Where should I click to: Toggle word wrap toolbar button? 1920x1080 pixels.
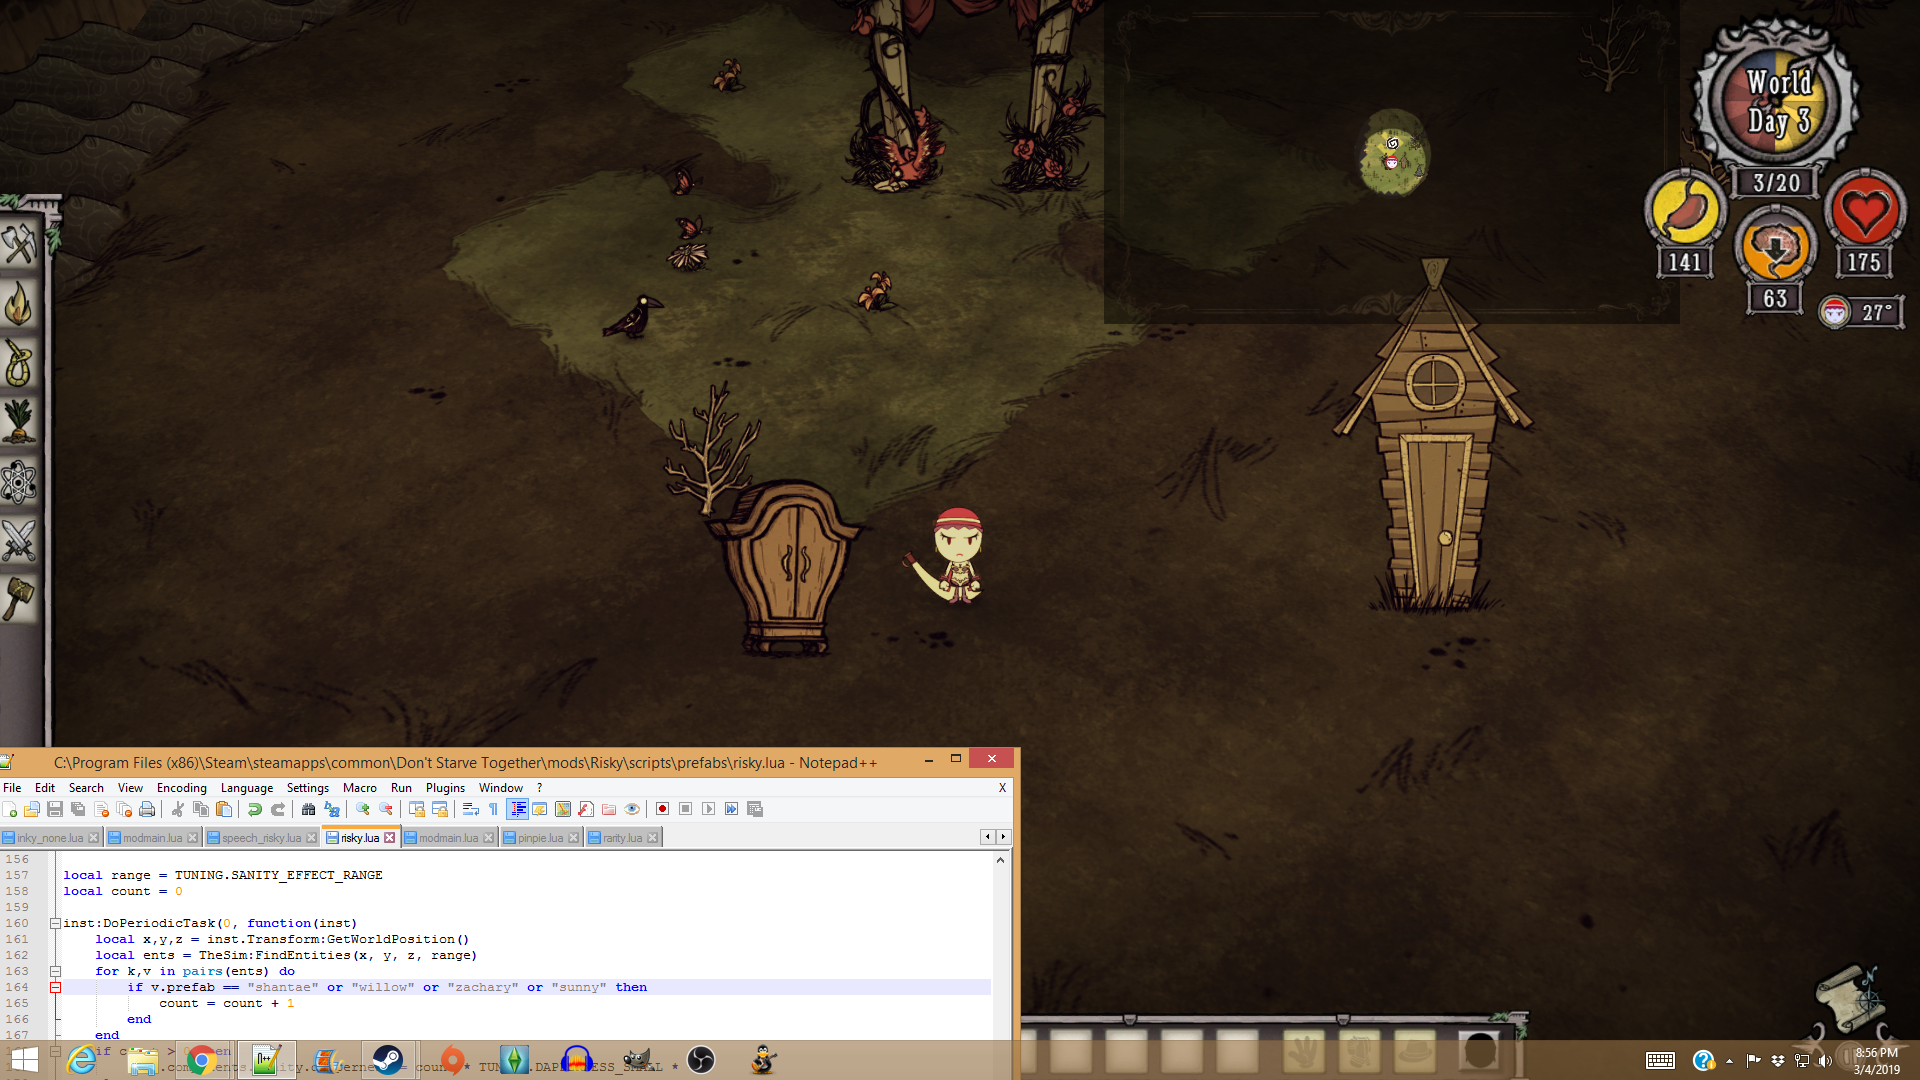[470, 809]
